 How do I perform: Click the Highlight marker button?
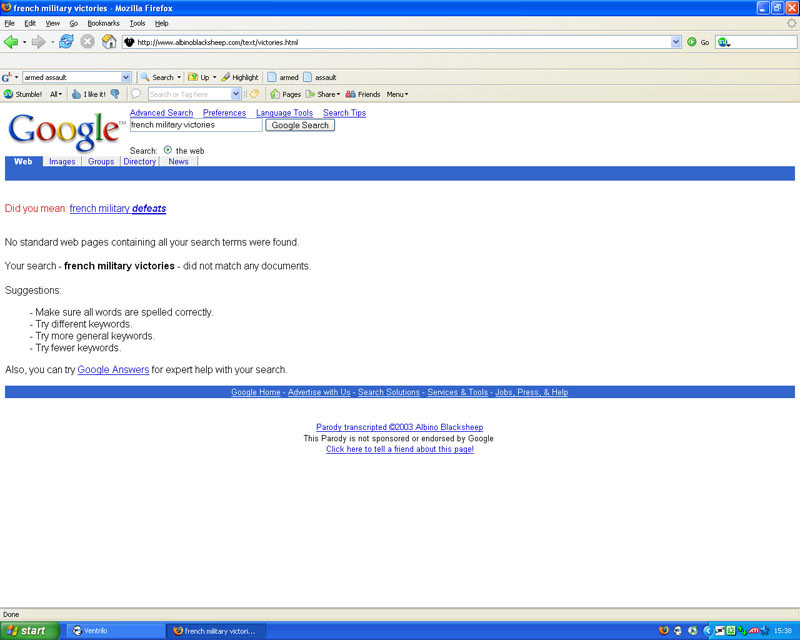click(x=240, y=77)
